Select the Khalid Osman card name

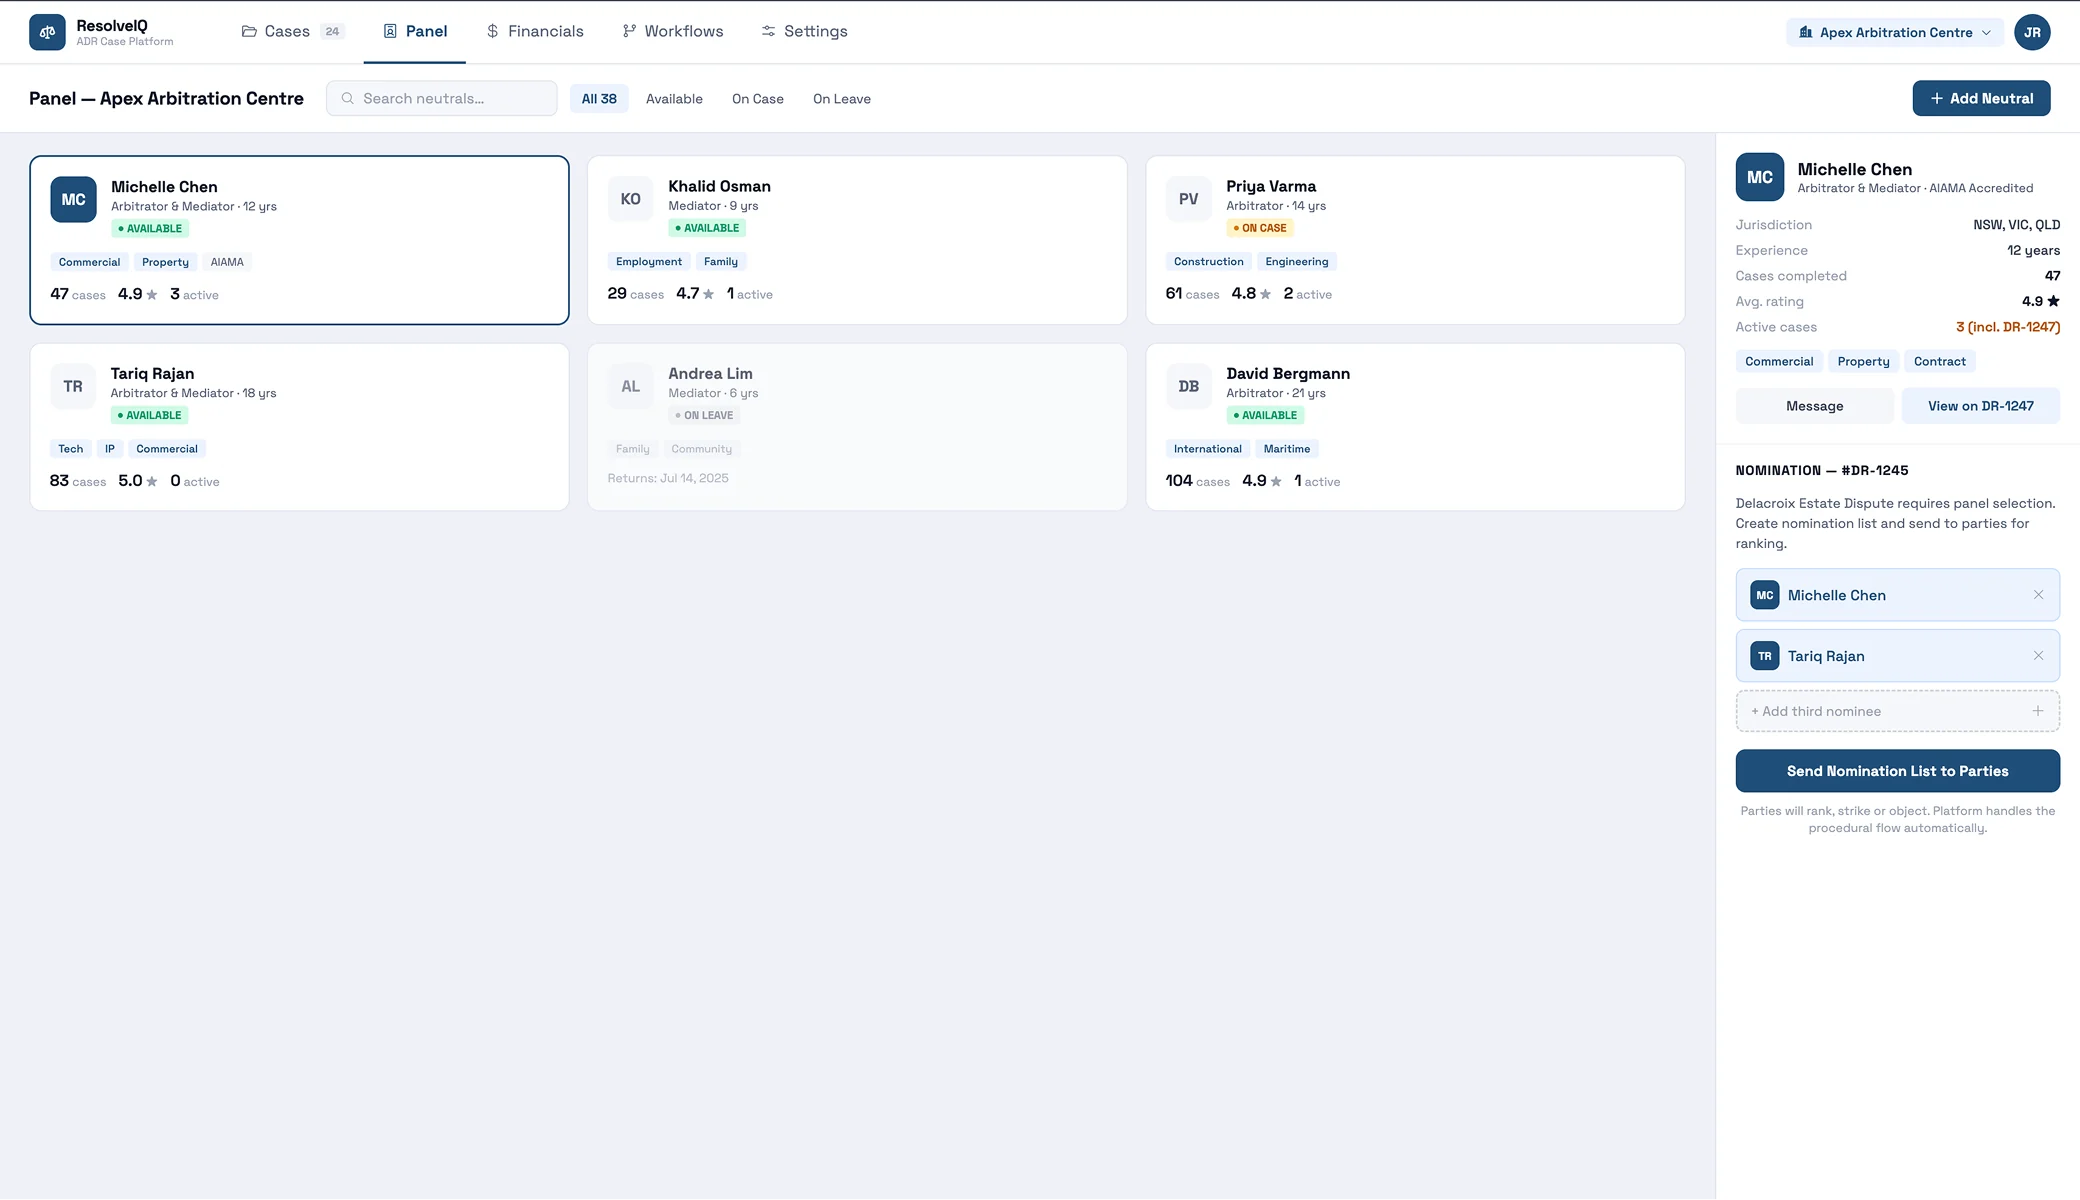click(x=719, y=186)
